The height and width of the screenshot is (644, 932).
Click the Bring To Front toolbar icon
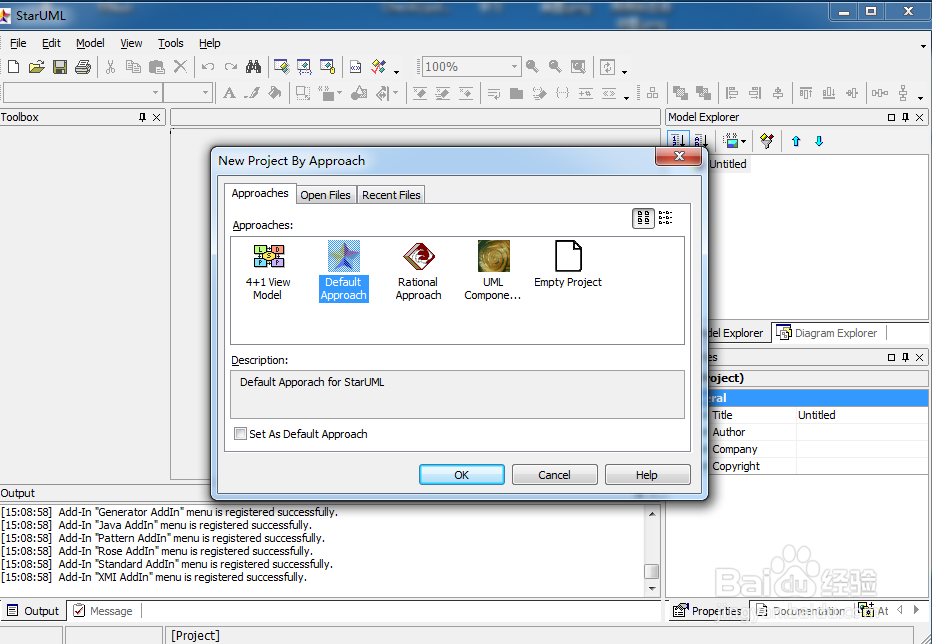point(681,93)
